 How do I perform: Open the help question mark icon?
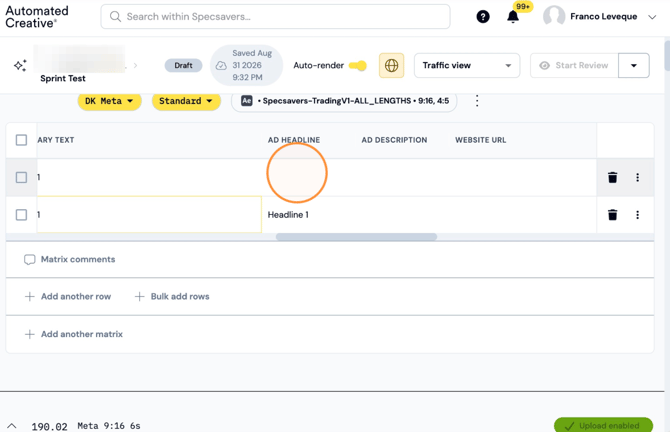coord(483,17)
